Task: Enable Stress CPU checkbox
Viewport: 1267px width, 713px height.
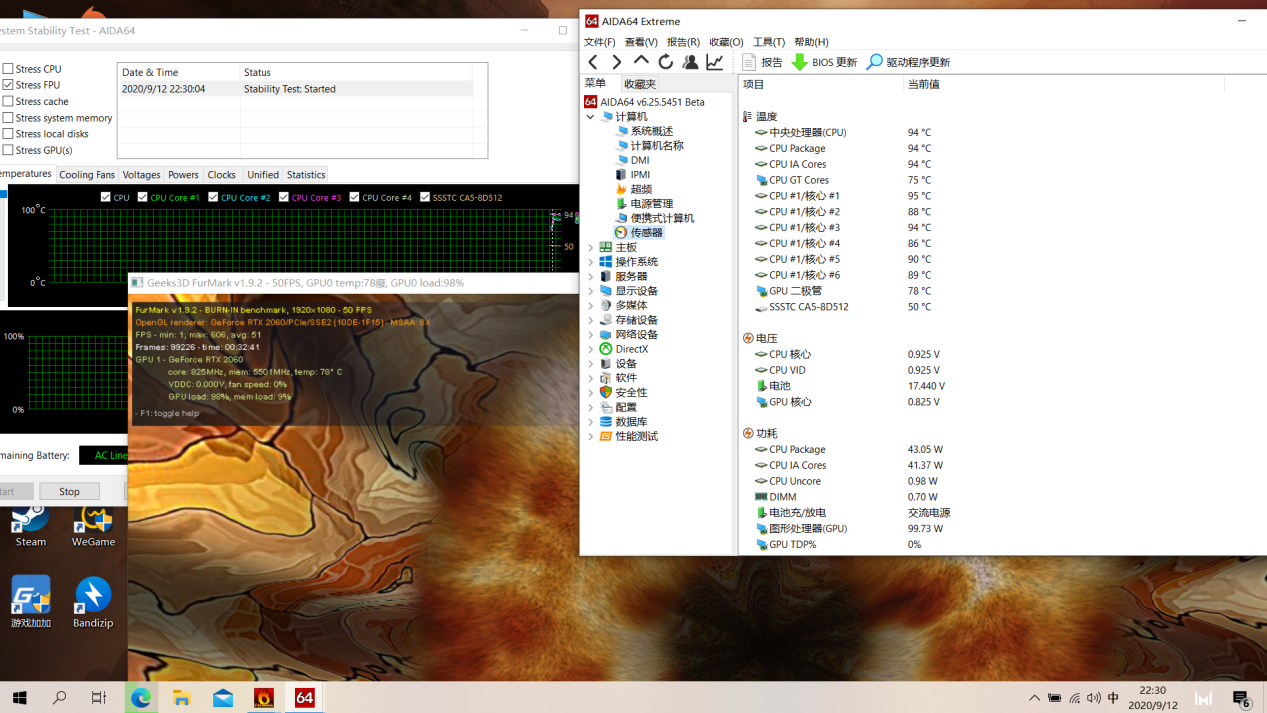Action: tap(8, 69)
